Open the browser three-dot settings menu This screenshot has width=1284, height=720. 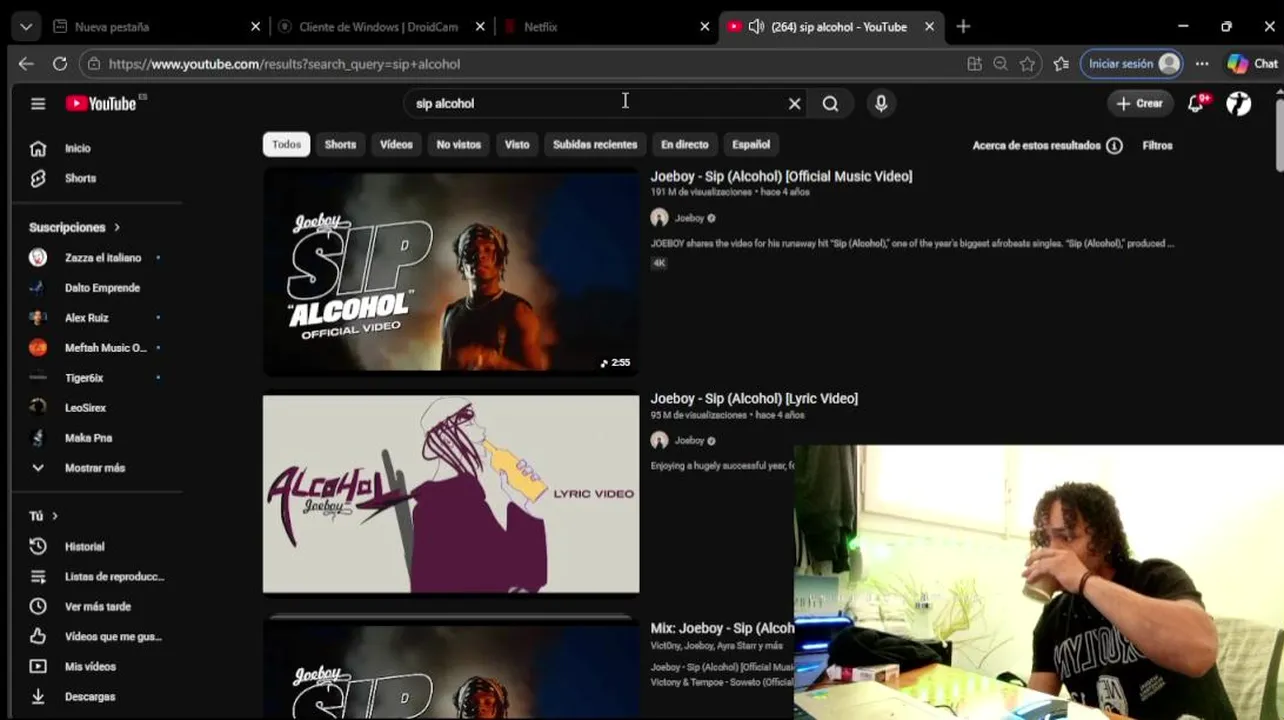(x=1202, y=63)
